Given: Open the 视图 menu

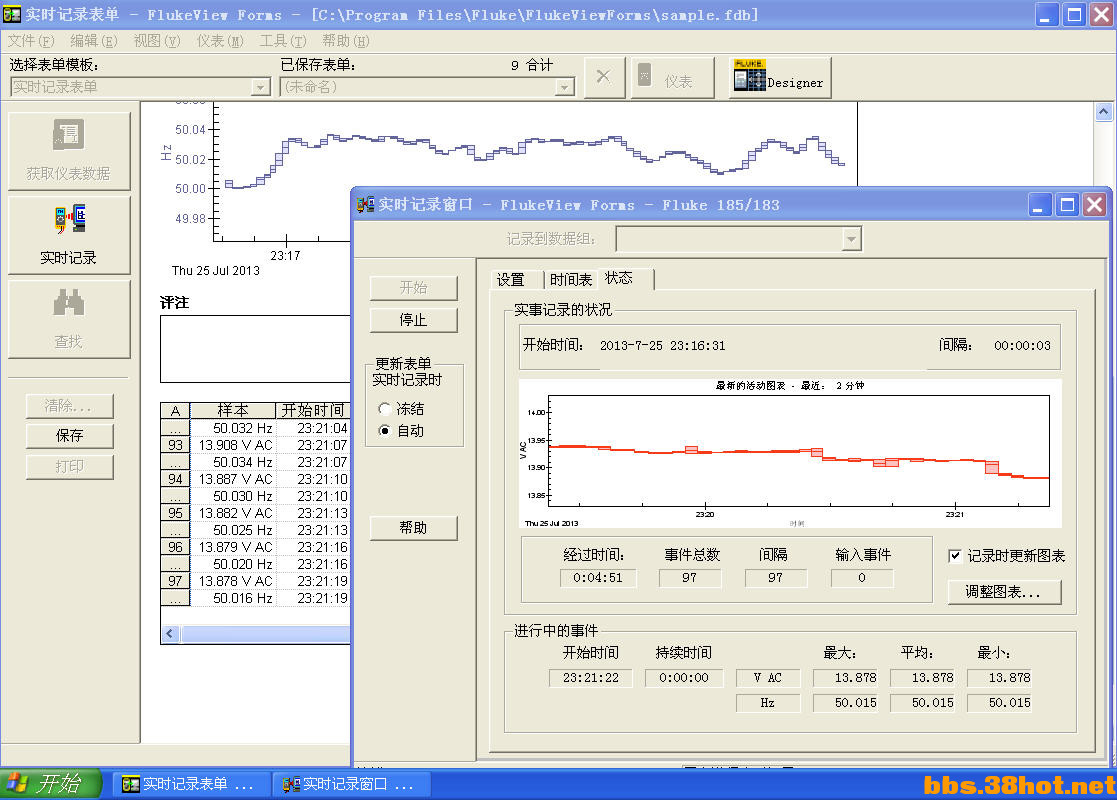Looking at the screenshot, I should [157, 41].
